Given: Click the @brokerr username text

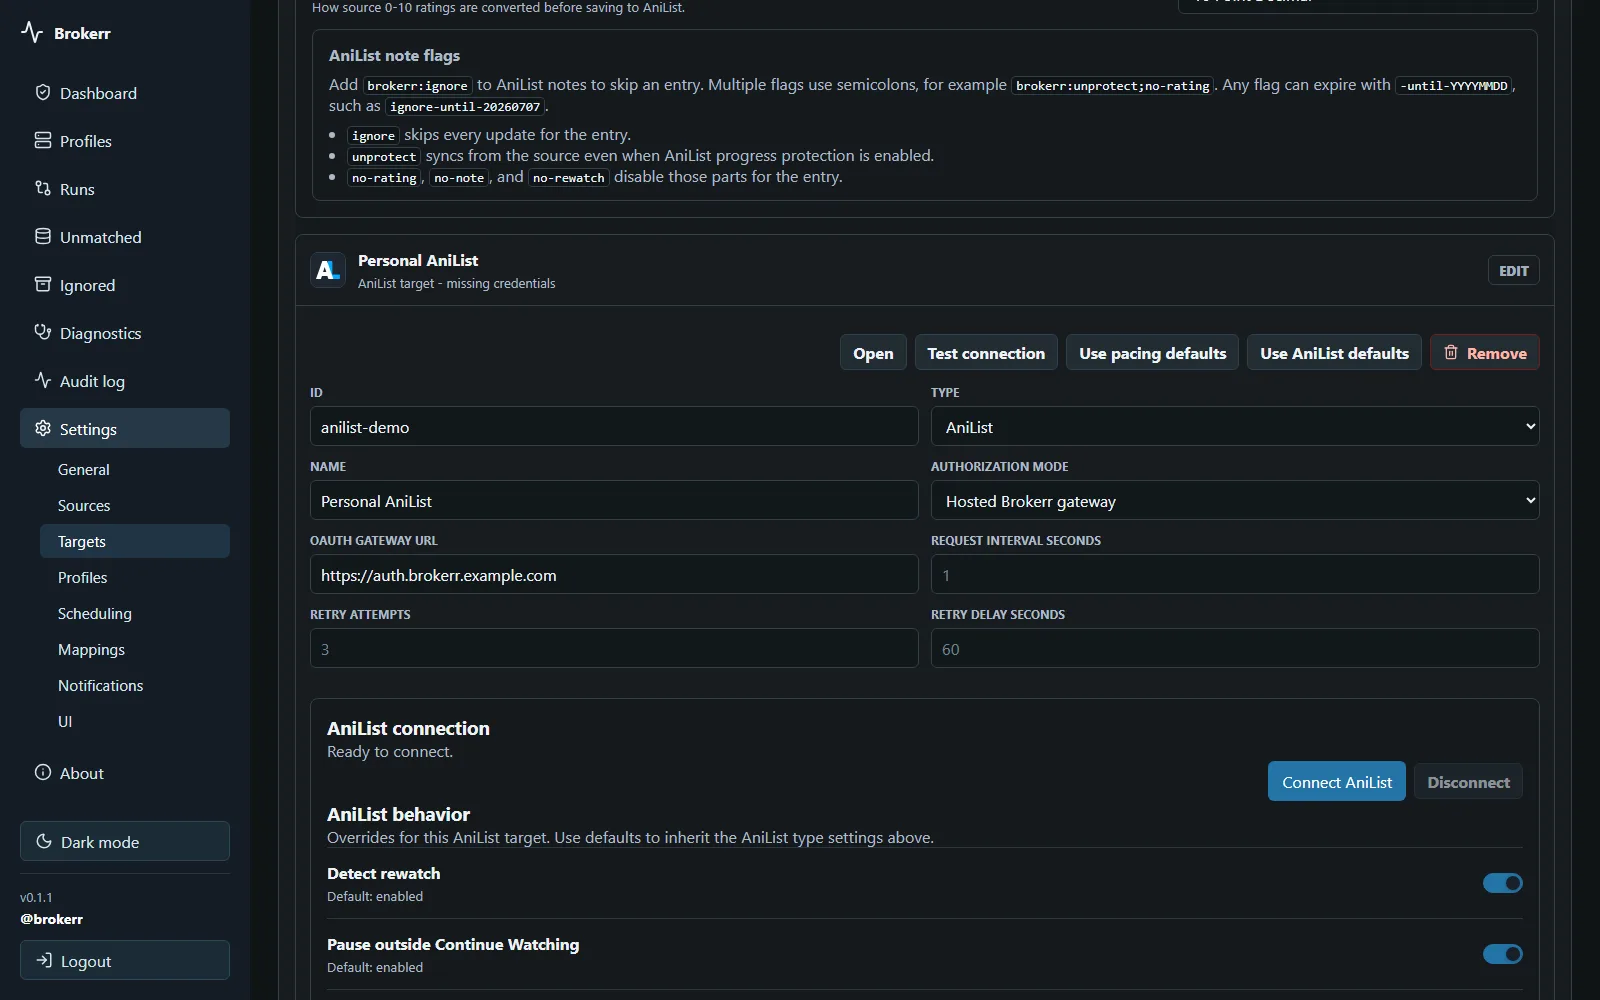Looking at the screenshot, I should click(x=51, y=919).
